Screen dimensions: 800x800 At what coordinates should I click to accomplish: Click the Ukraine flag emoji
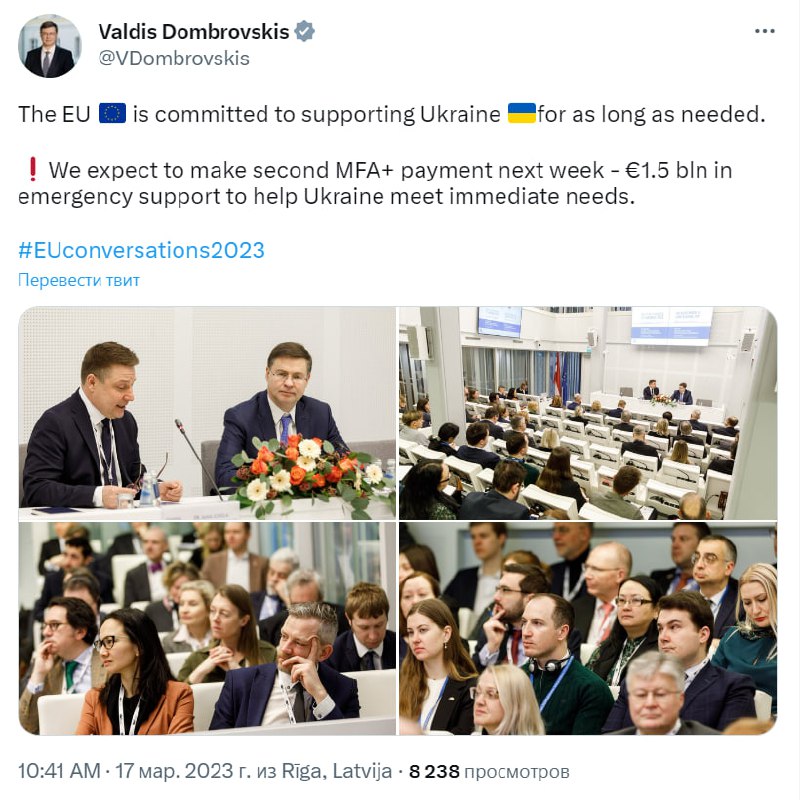521,113
